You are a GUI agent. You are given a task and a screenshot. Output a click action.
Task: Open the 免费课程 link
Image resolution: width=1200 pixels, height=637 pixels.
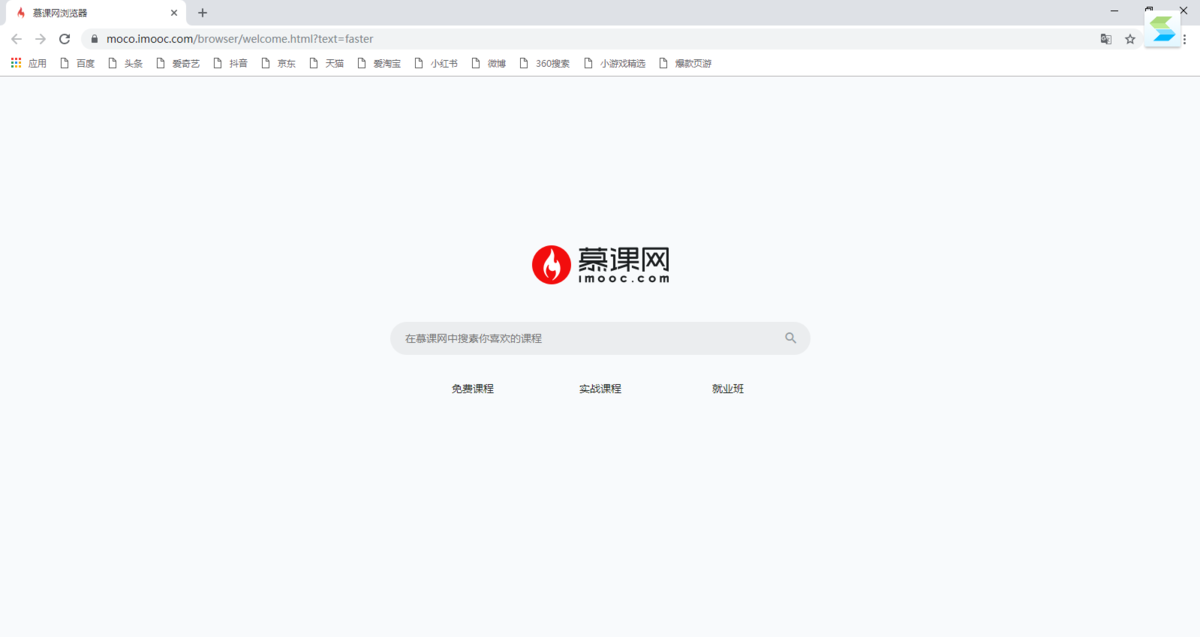(x=473, y=388)
